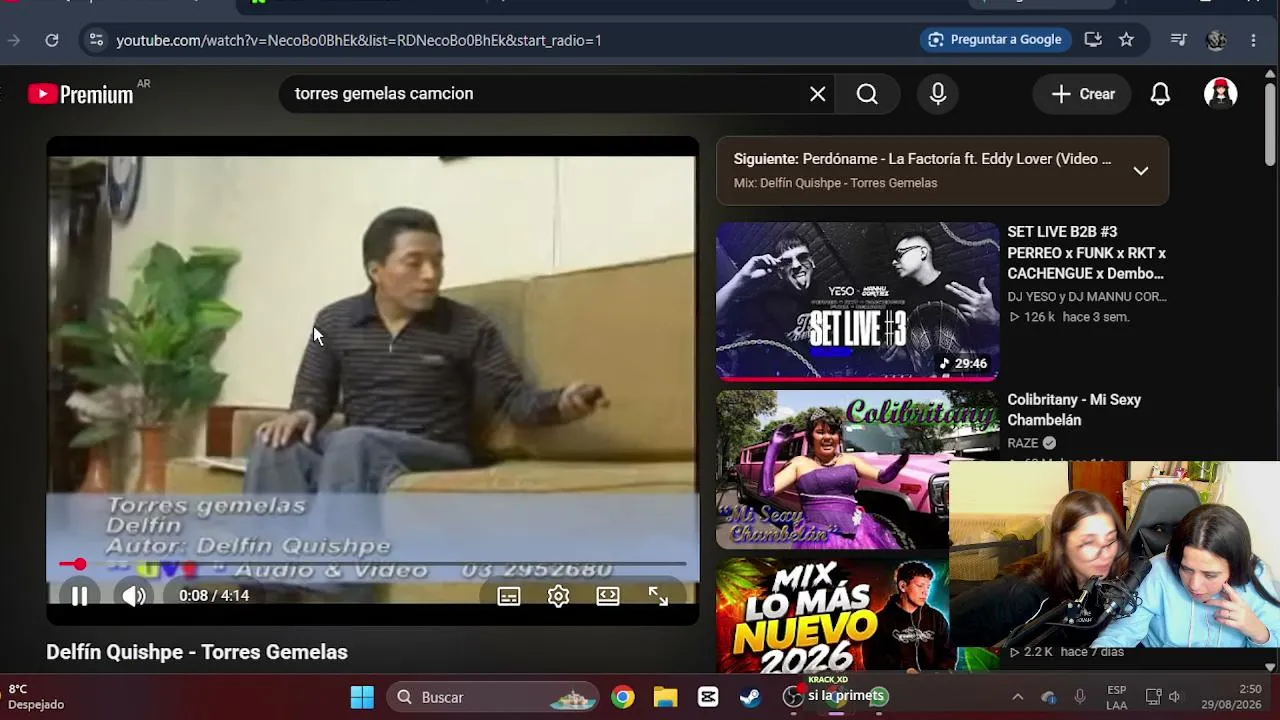Expand the Siguiente mix playlist panel
This screenshot has width=1280, height=720.
coord(1141,171)
